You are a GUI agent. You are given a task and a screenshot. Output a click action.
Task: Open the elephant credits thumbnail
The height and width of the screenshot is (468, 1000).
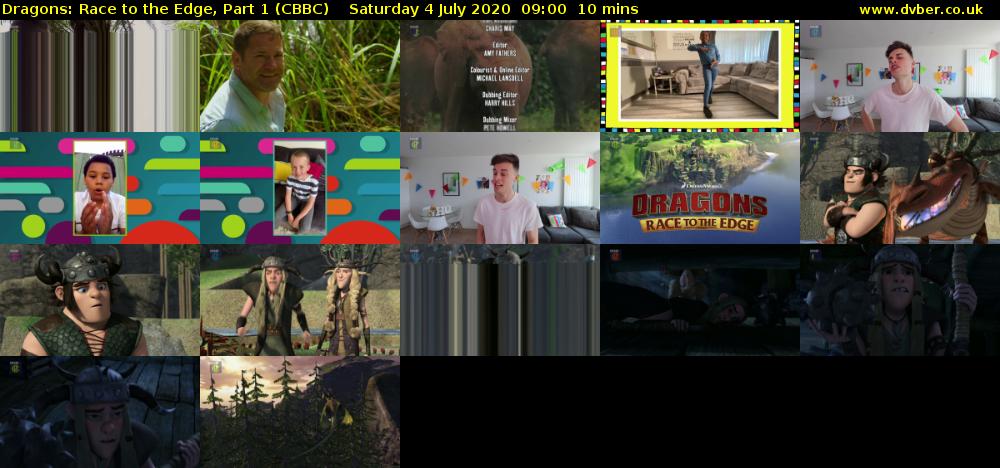500,76
